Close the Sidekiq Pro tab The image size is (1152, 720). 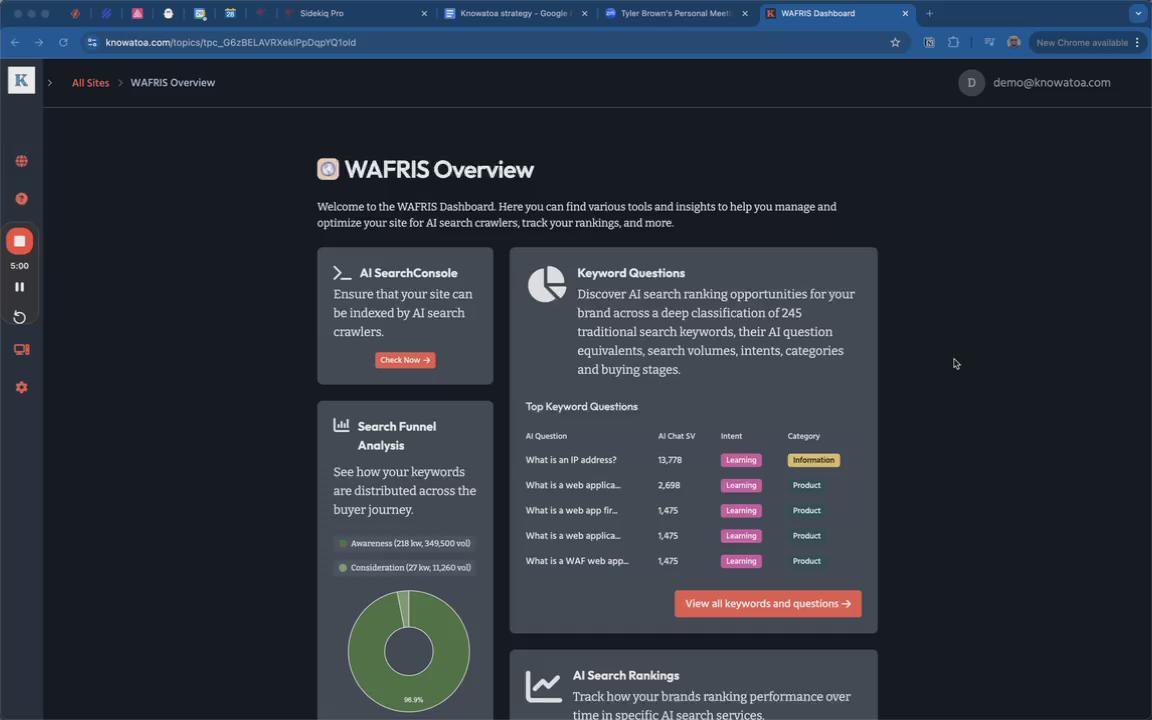[424, 13]
